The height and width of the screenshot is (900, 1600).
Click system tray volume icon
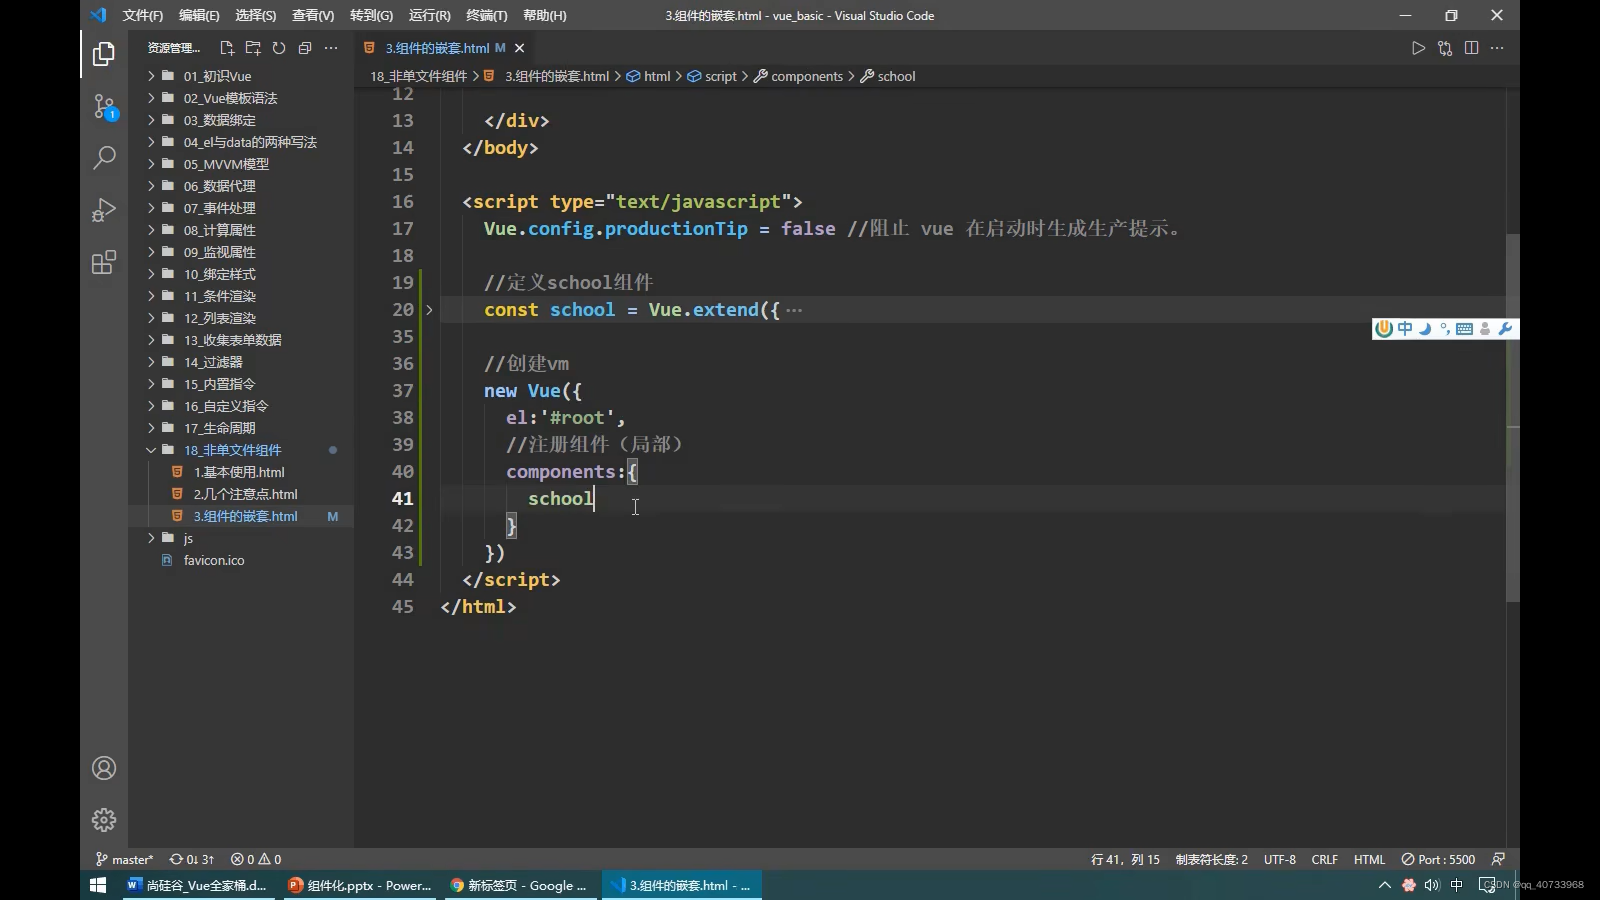coord(1432,885)
